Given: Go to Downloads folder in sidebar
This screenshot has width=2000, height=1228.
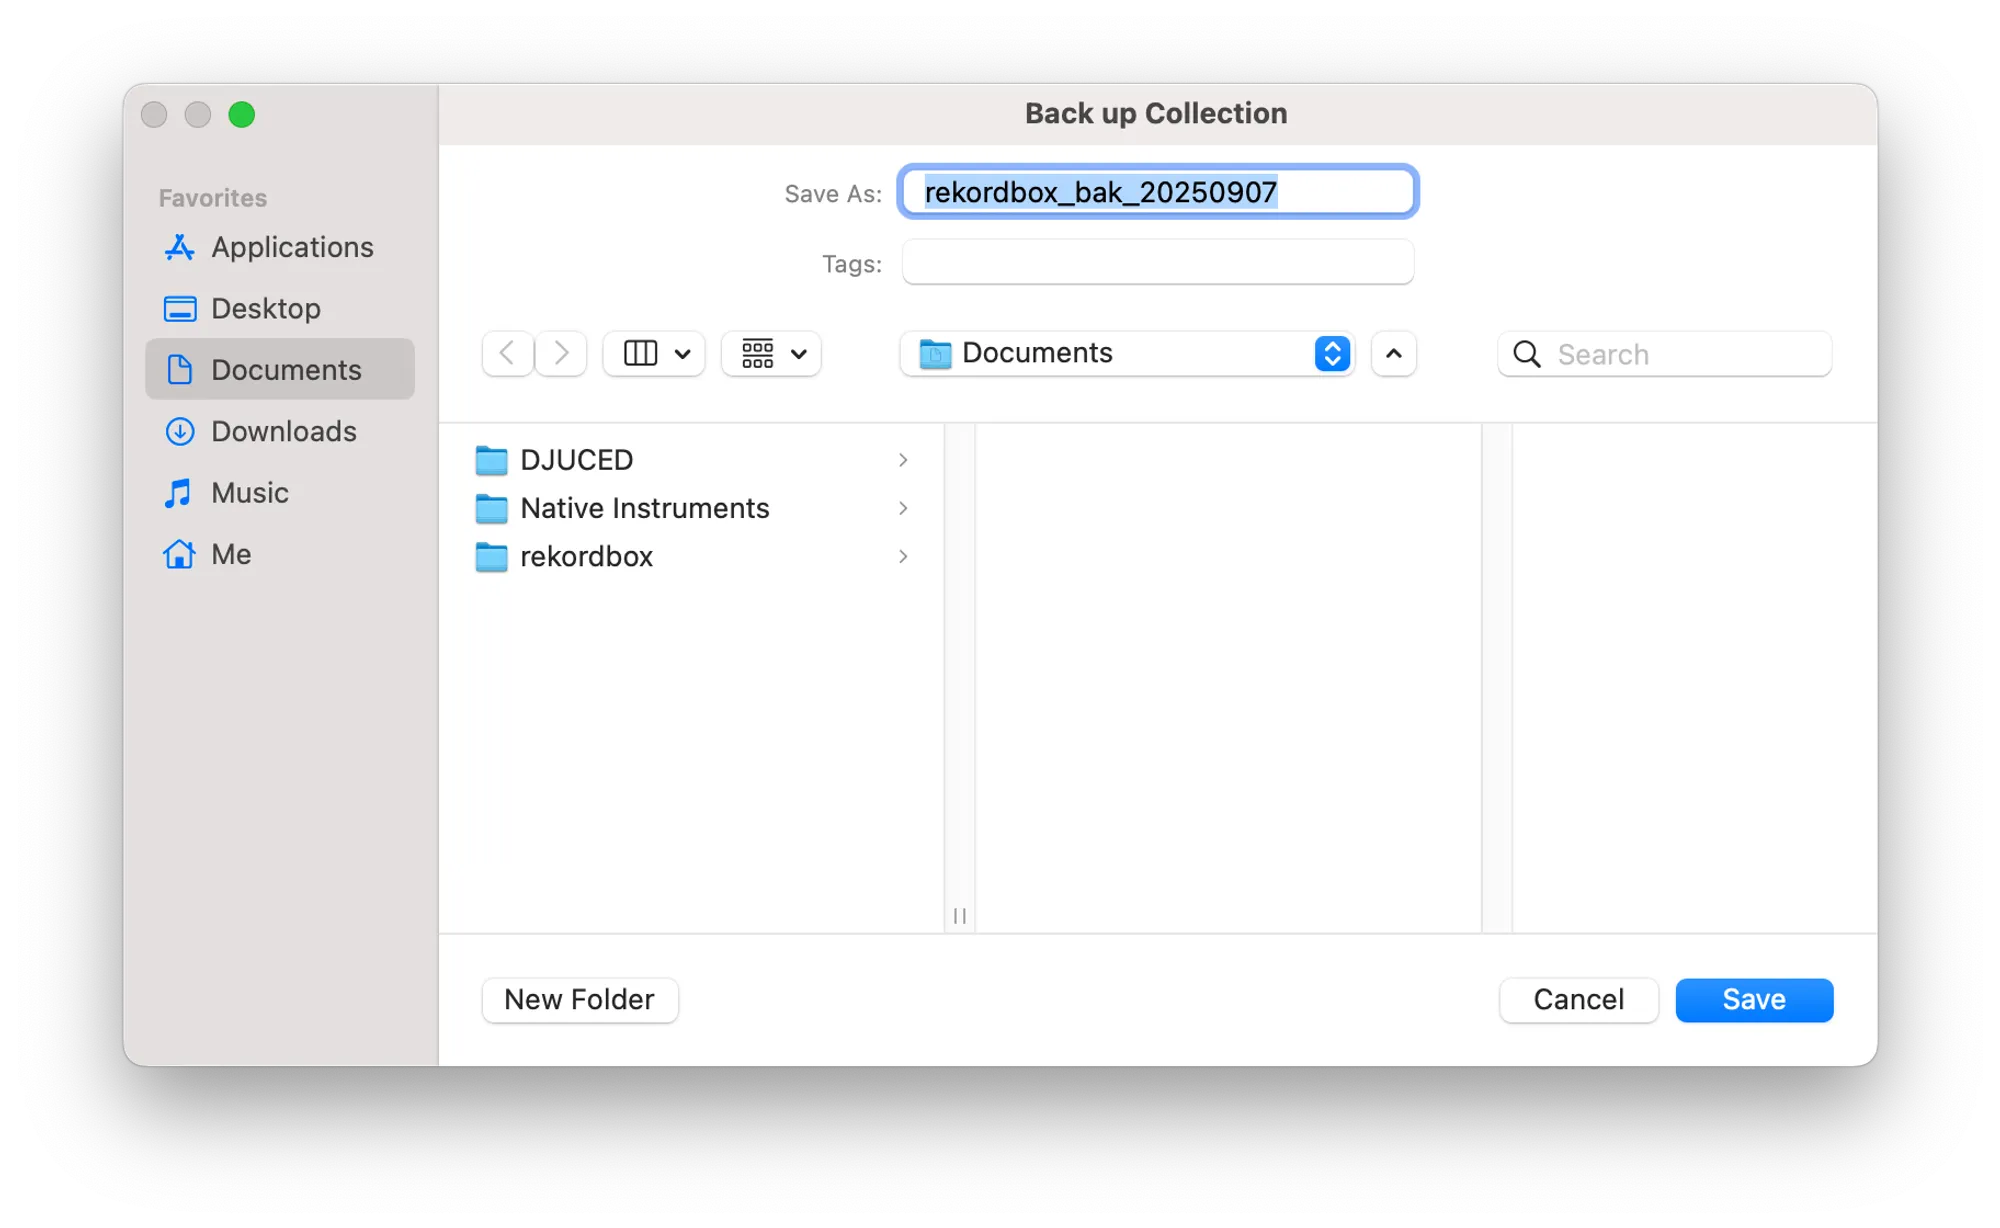Looking at the screenshot, I should [x=283, y=431].
